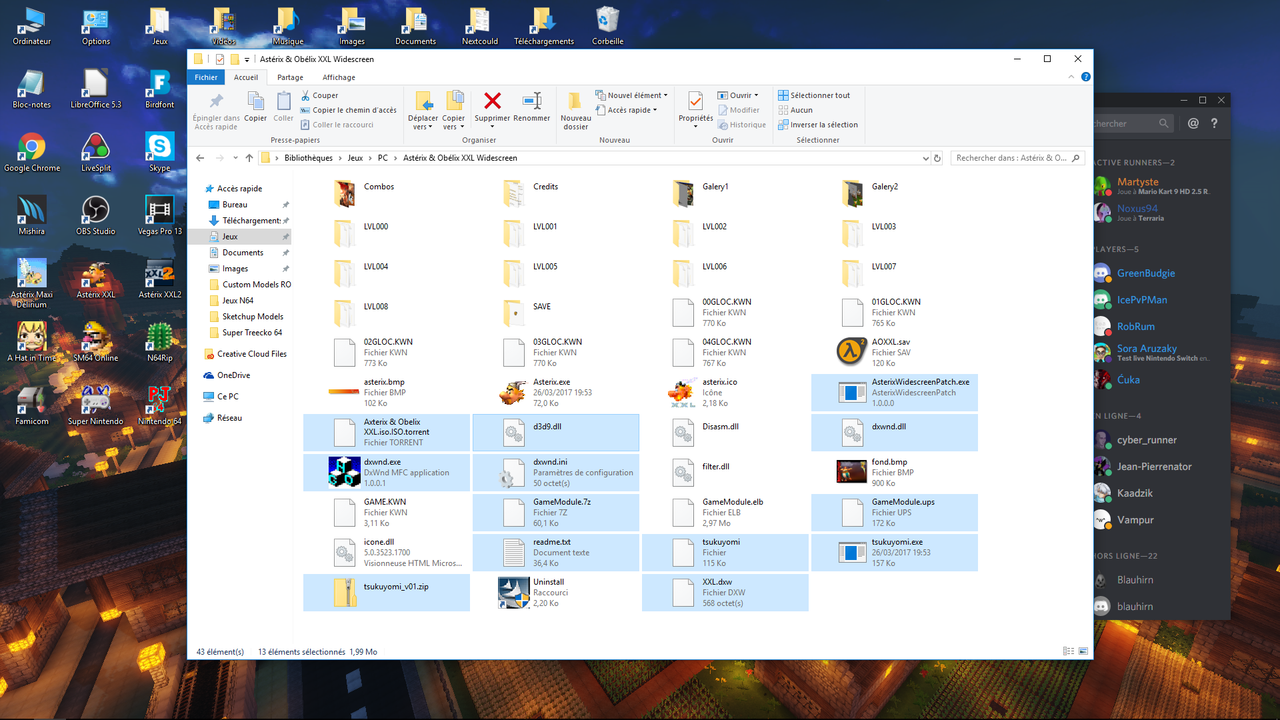Select the AOXXL.sav Half-Life icon file
Image resolution: width=1280 pixels, height=720 pixels.
pos(895,352)
